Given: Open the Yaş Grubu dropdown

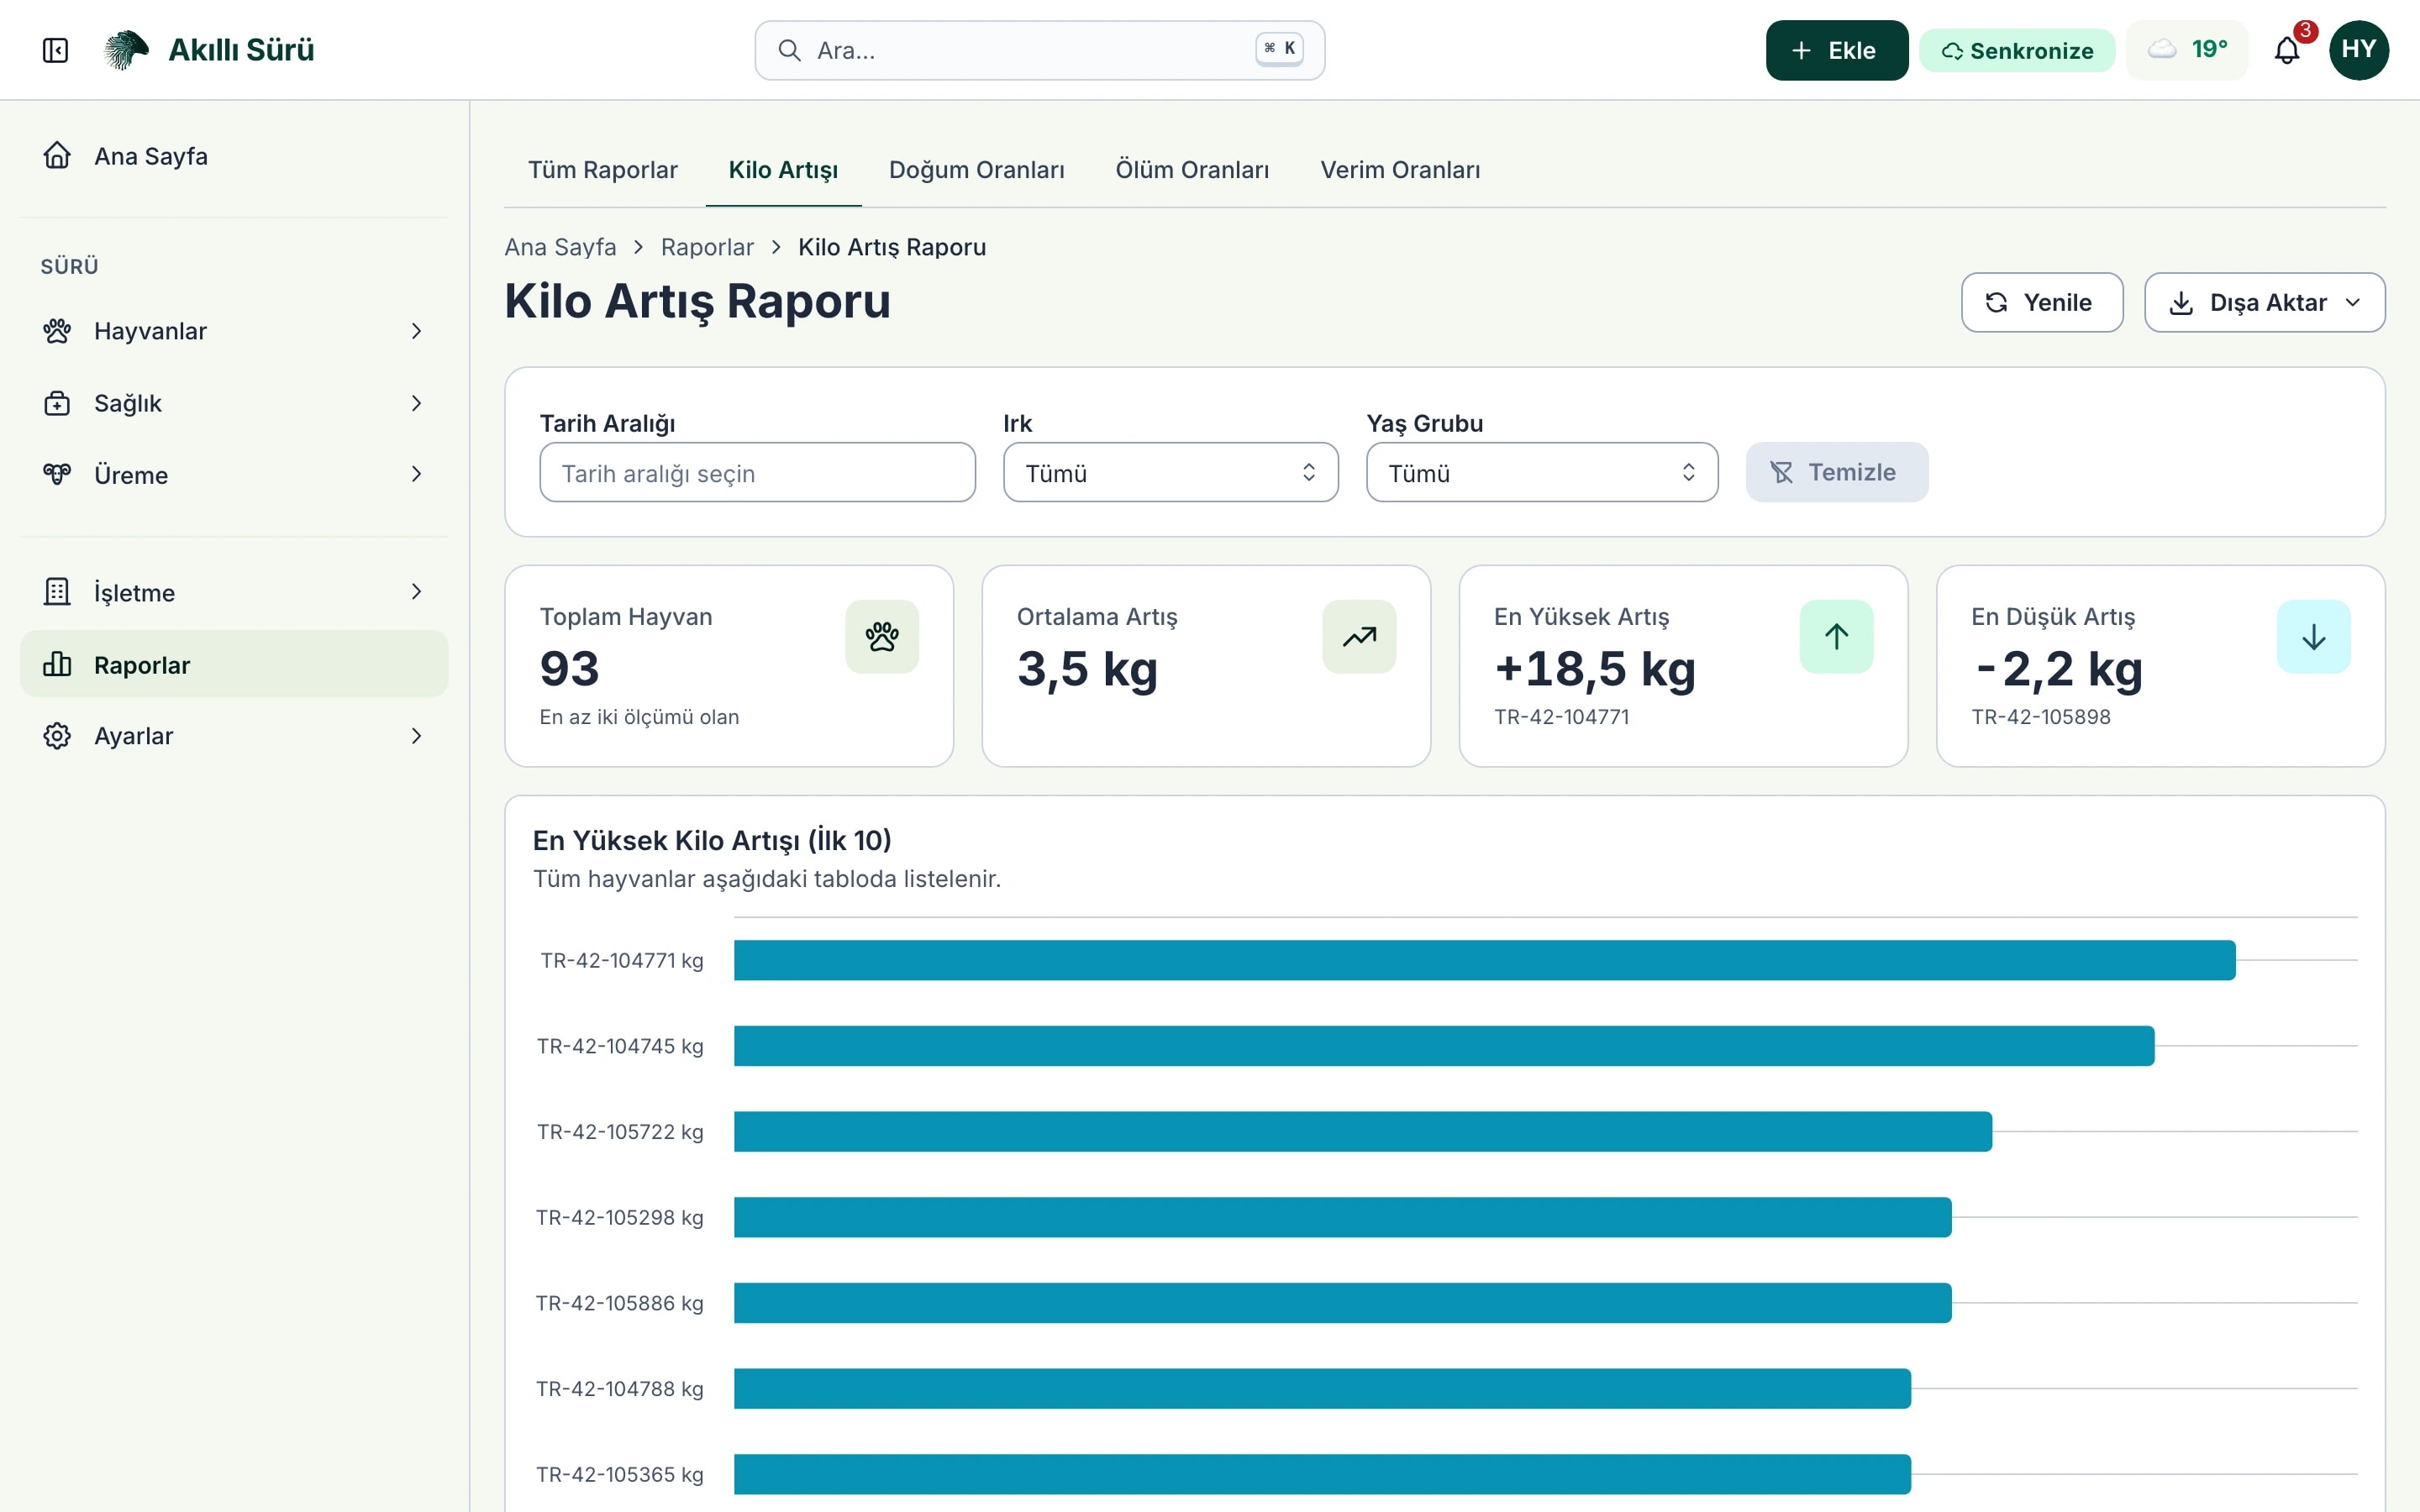Looking at the screenshot, I should tap(1542, 472).
